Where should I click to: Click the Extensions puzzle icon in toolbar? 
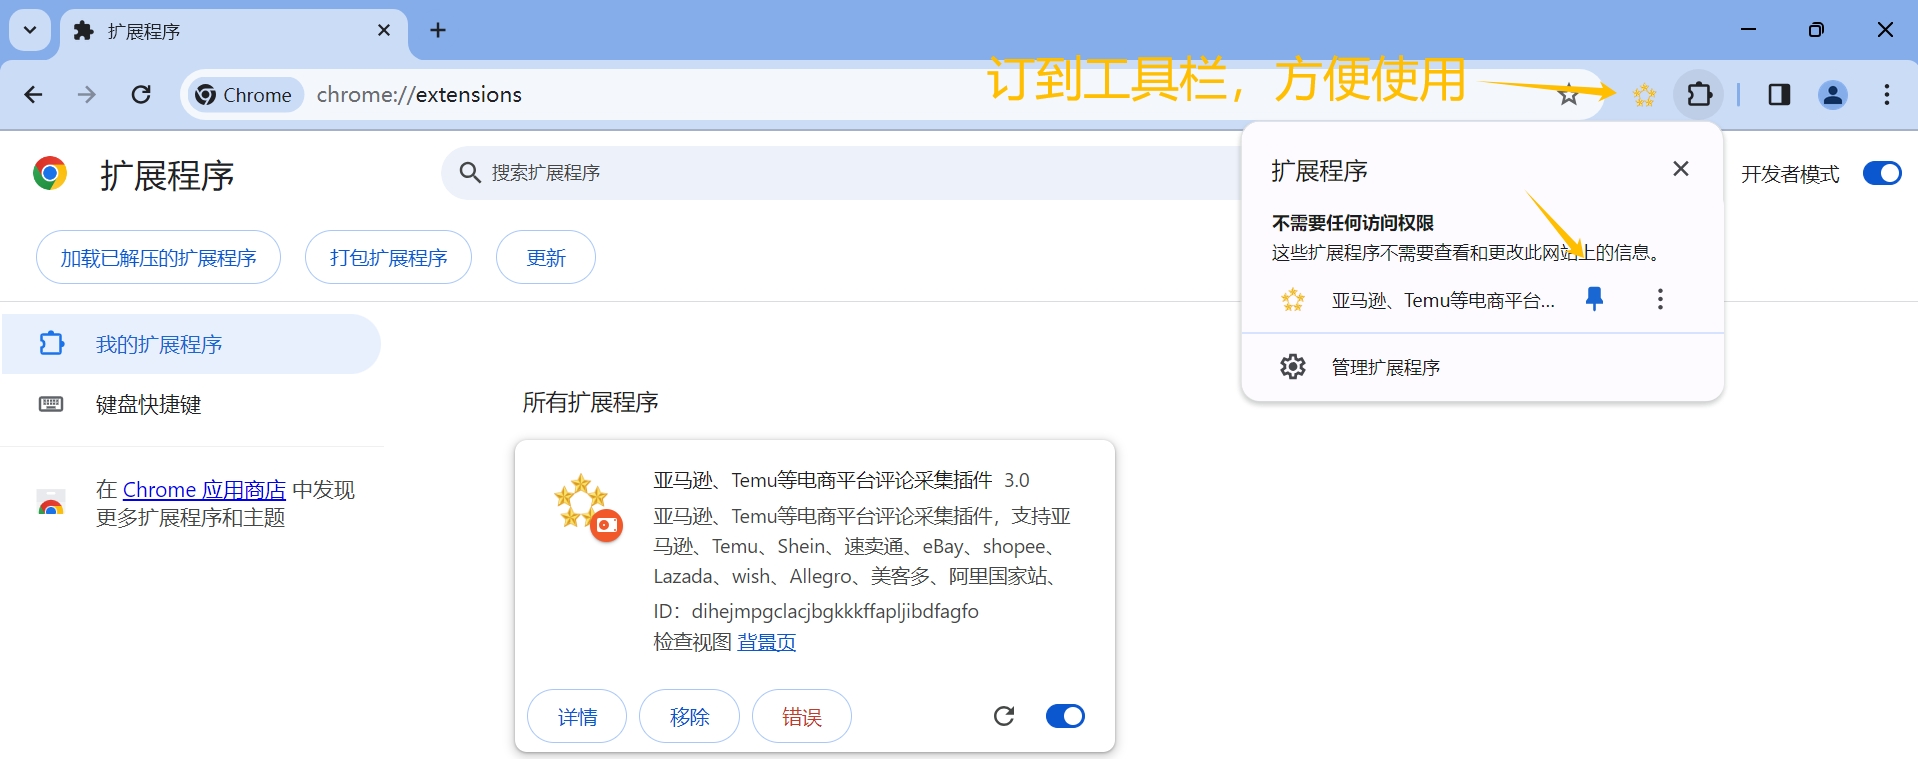[x=1699, y=95]
